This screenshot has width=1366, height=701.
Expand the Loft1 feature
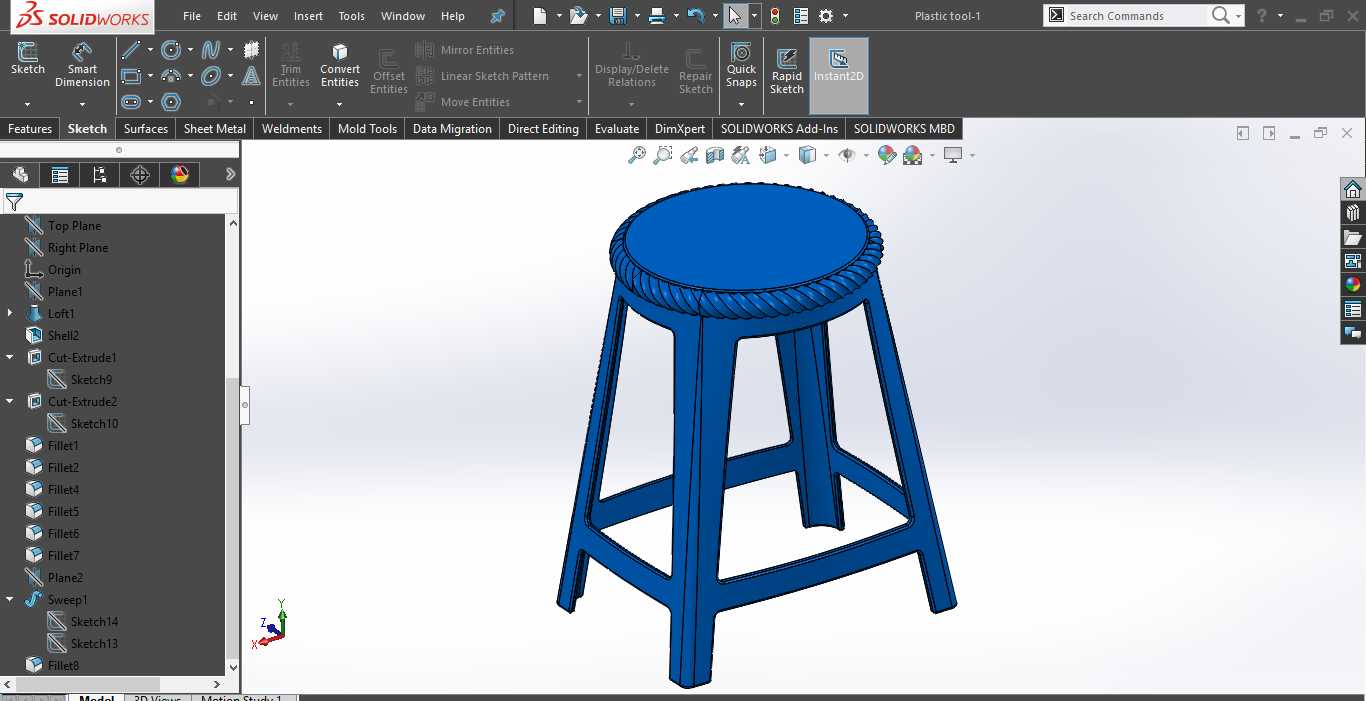click(10, 313)
